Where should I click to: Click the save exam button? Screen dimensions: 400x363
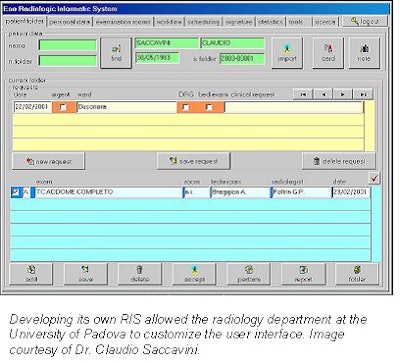85,274
